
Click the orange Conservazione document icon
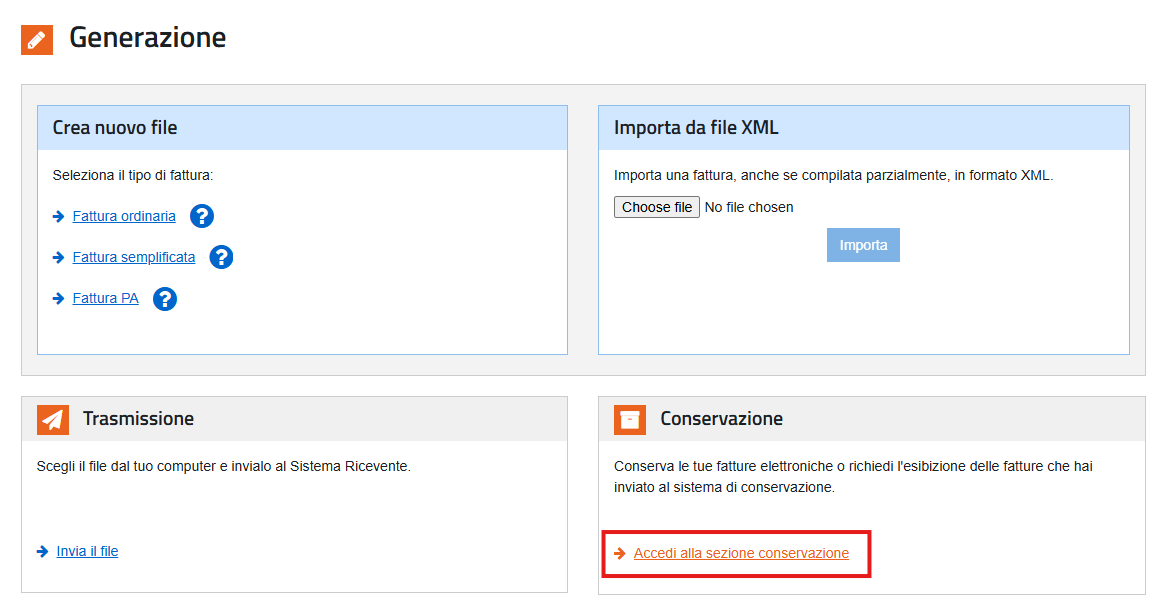629,418
